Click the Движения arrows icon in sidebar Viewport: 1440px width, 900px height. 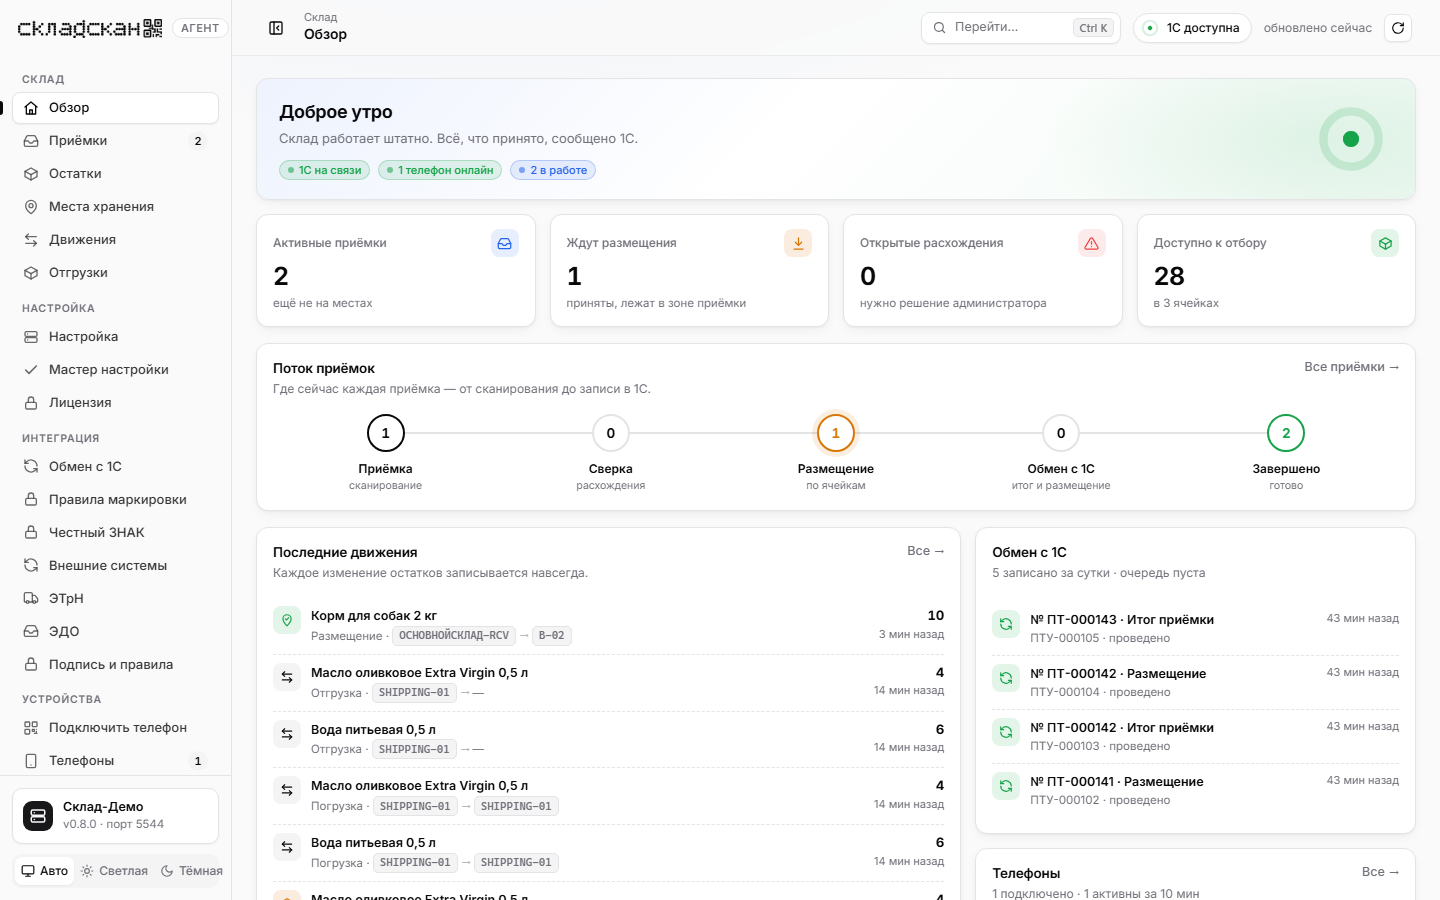[31, 240]
